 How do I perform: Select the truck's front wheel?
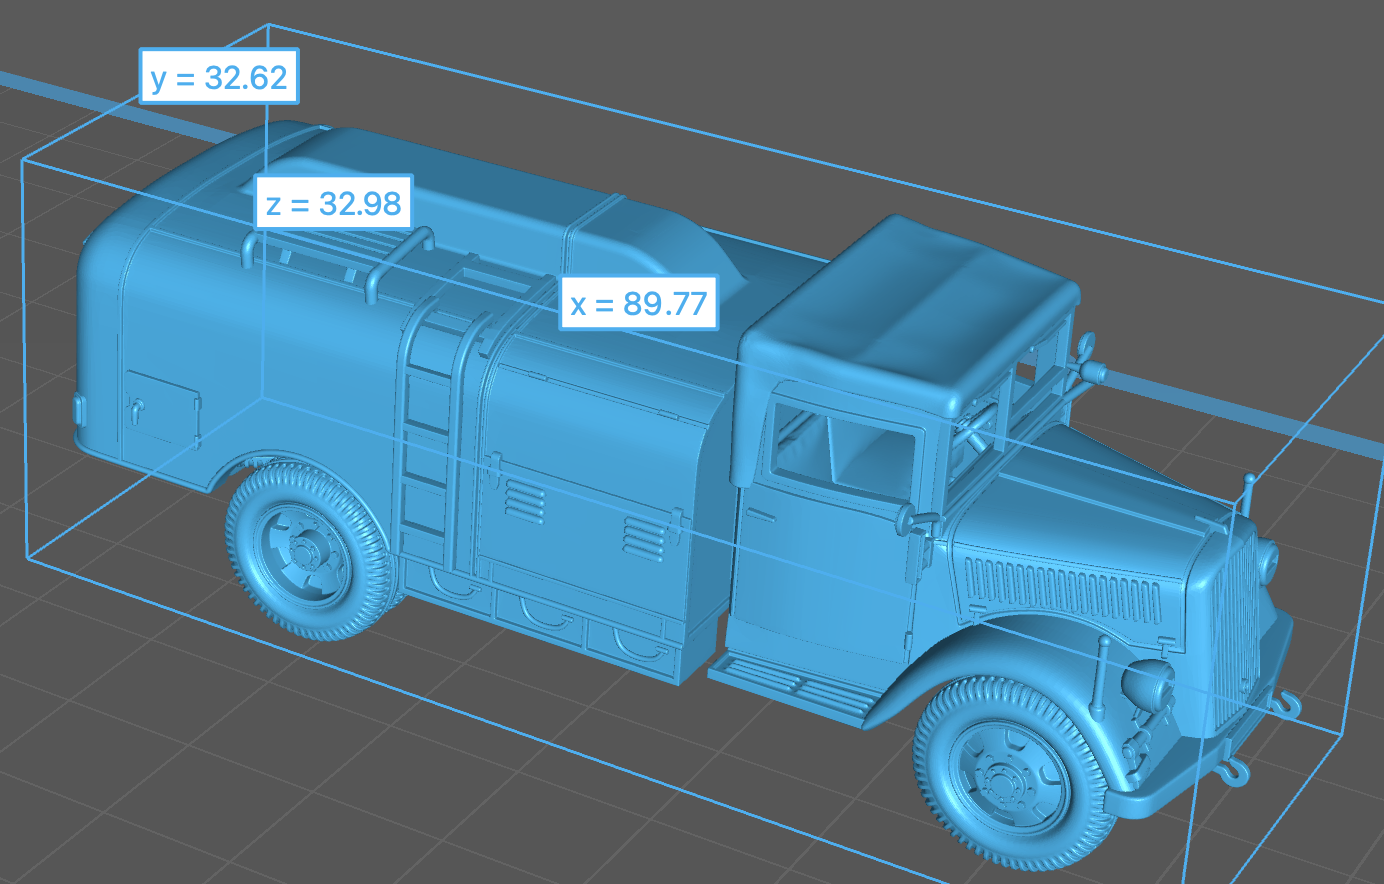tap(1013, 771)
